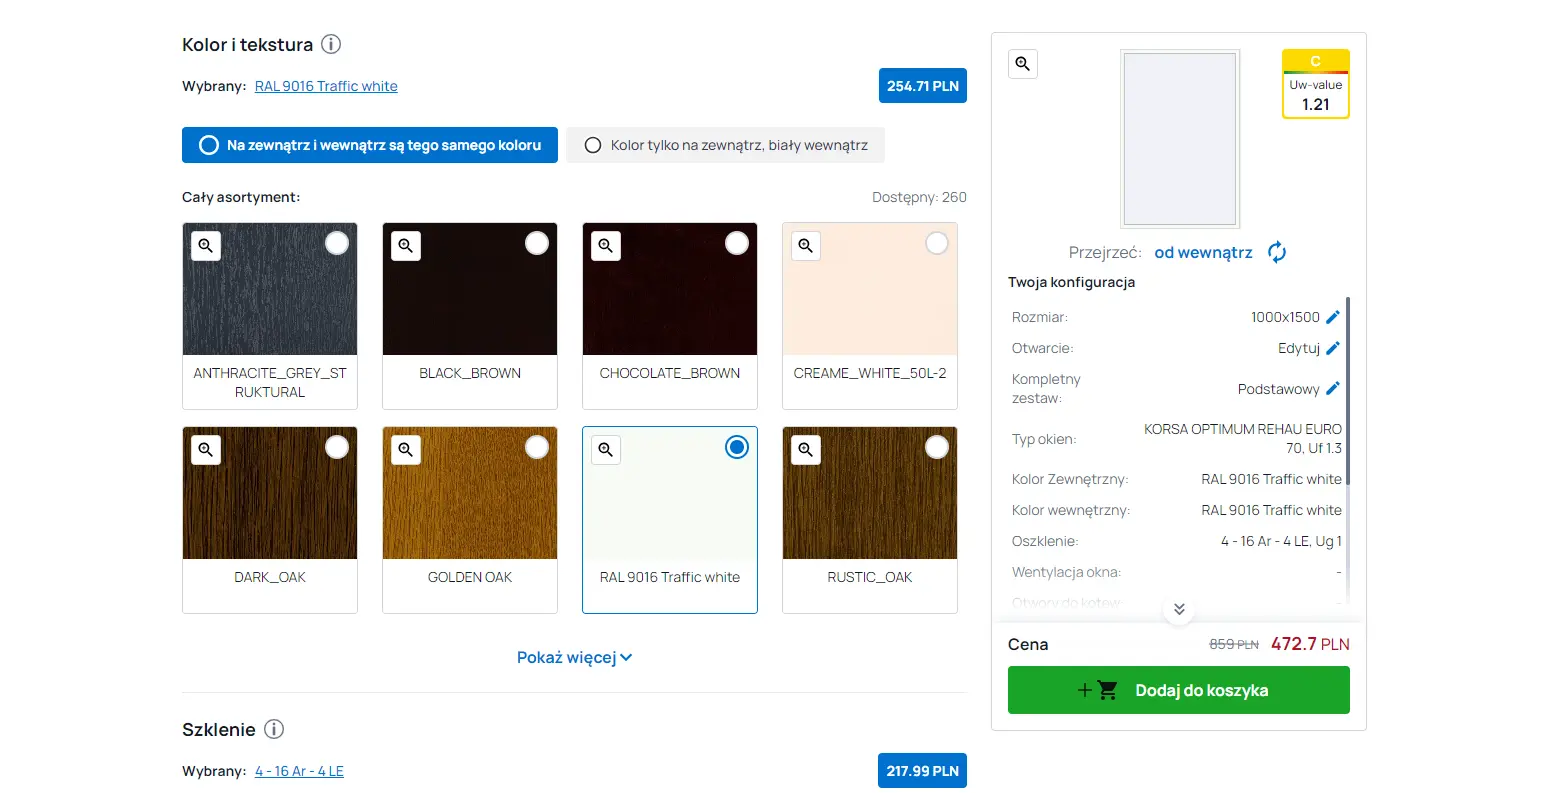Expand configuration list with double chevron

(1179, 609)
